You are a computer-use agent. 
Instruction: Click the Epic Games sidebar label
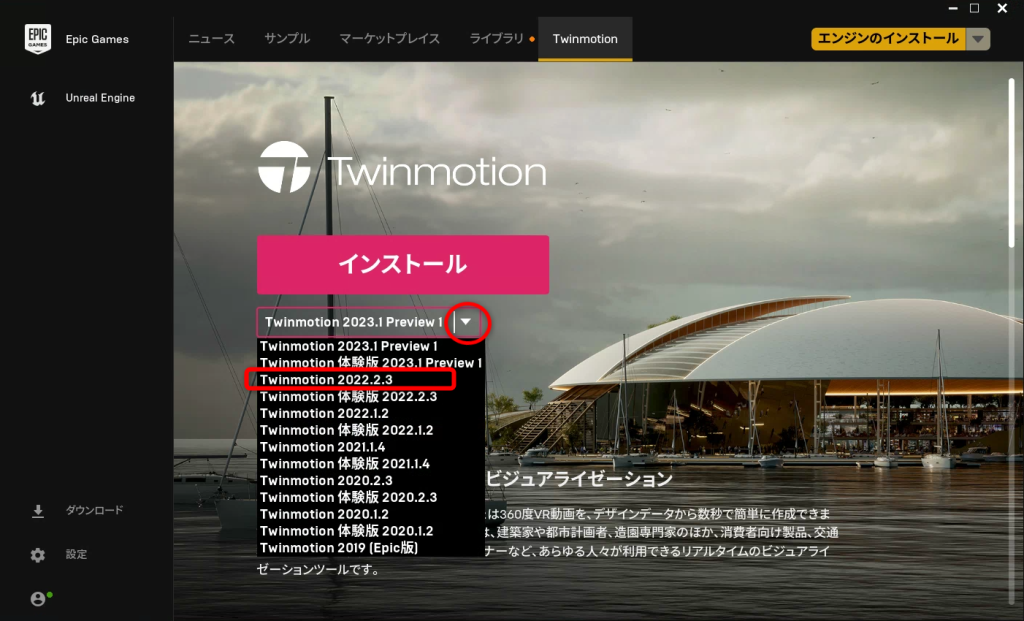coord(97,39)
